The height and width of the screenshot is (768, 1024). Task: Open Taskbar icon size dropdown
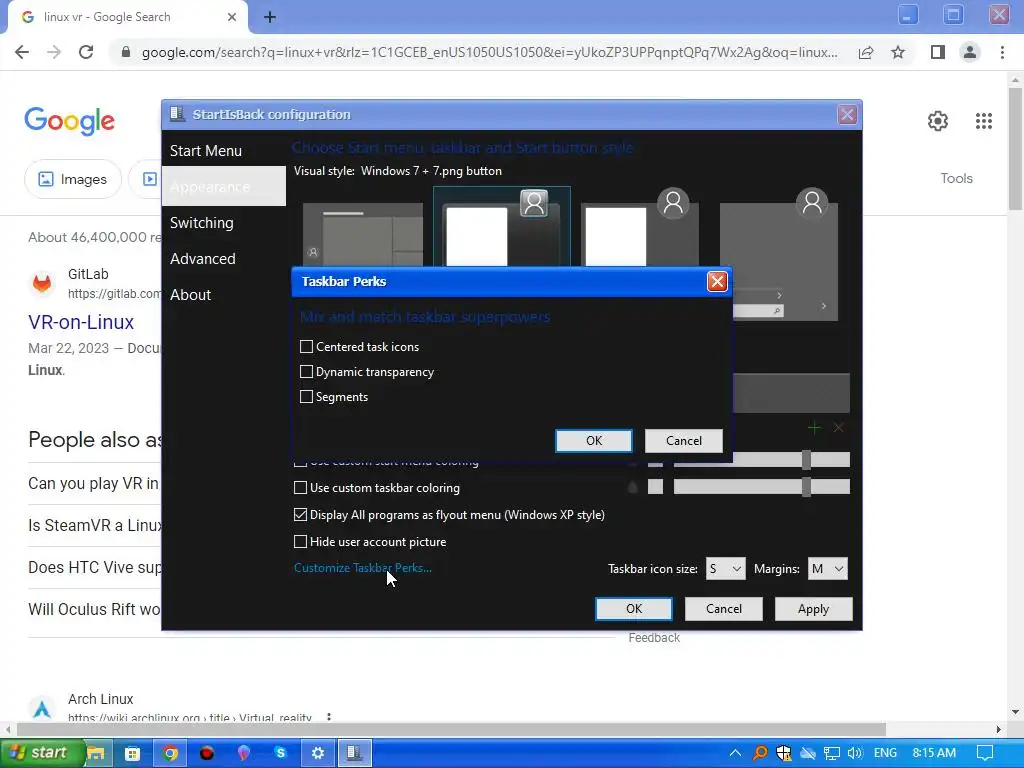[726, 569]
